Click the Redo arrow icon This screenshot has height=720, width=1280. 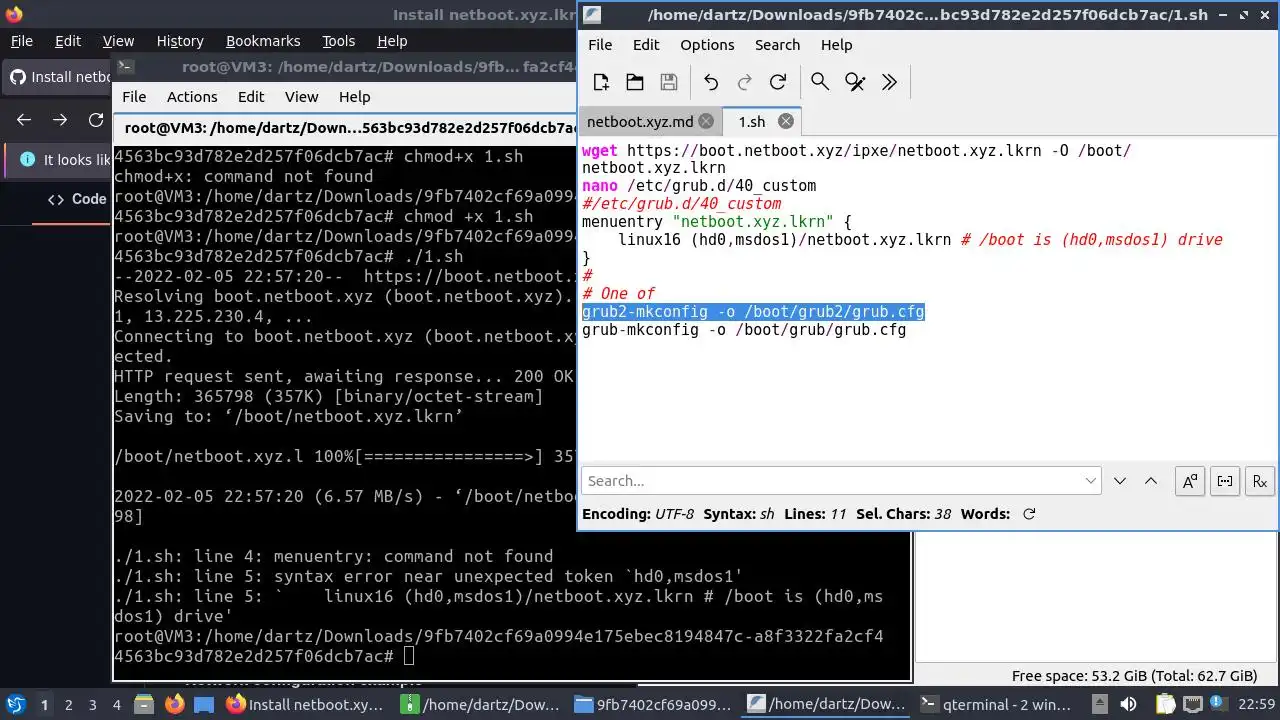tap(744, 82)
